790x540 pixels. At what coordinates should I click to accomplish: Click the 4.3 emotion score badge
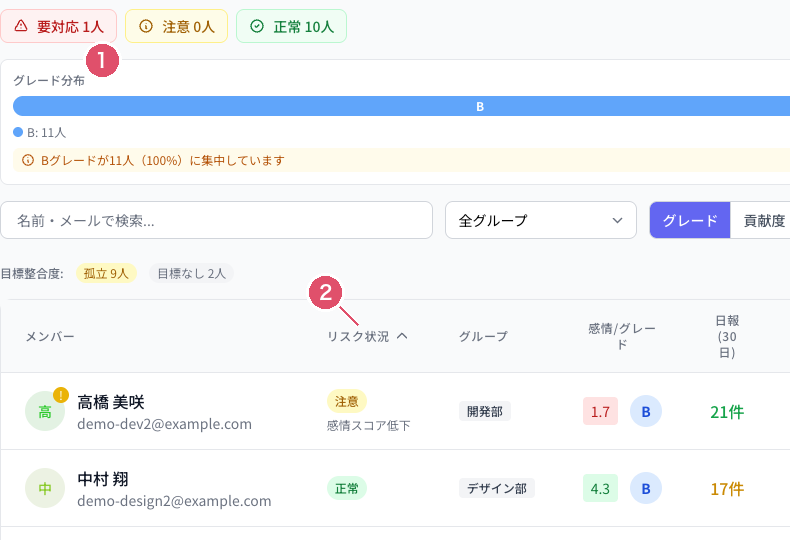[x=600, y=489]
